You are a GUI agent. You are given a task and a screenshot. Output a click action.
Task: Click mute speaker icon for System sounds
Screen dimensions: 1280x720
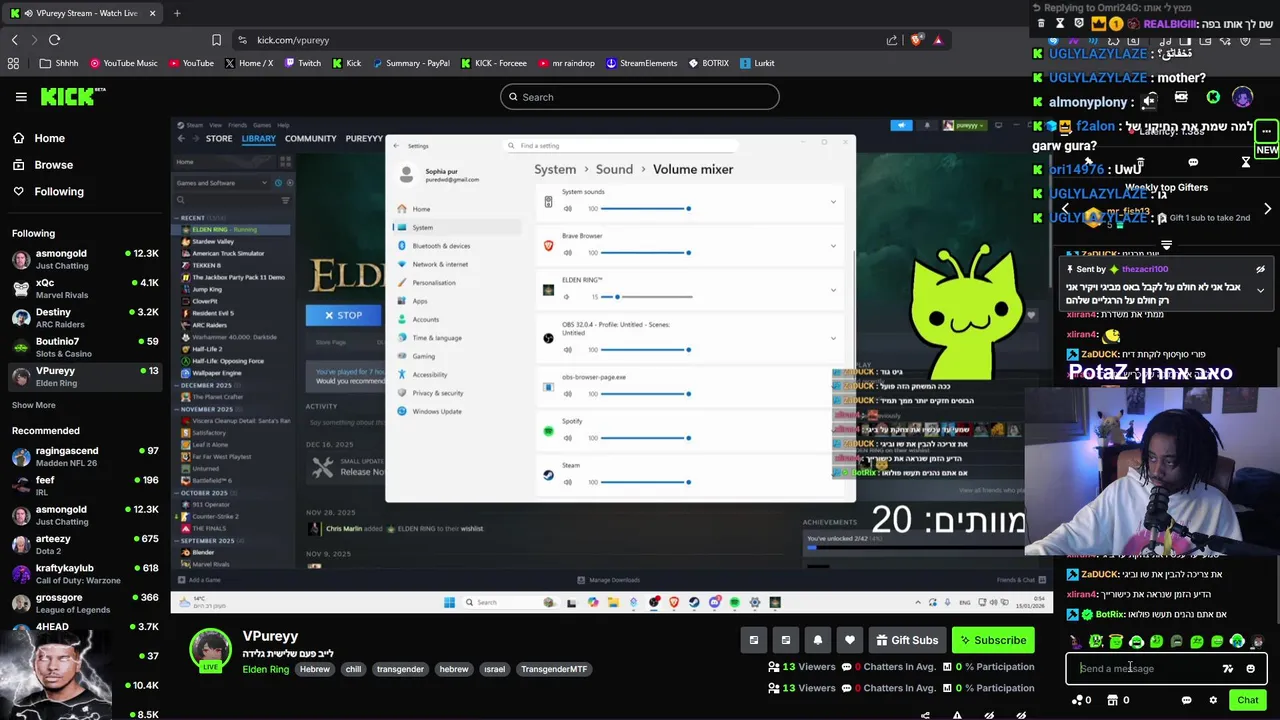coord(568,209)
